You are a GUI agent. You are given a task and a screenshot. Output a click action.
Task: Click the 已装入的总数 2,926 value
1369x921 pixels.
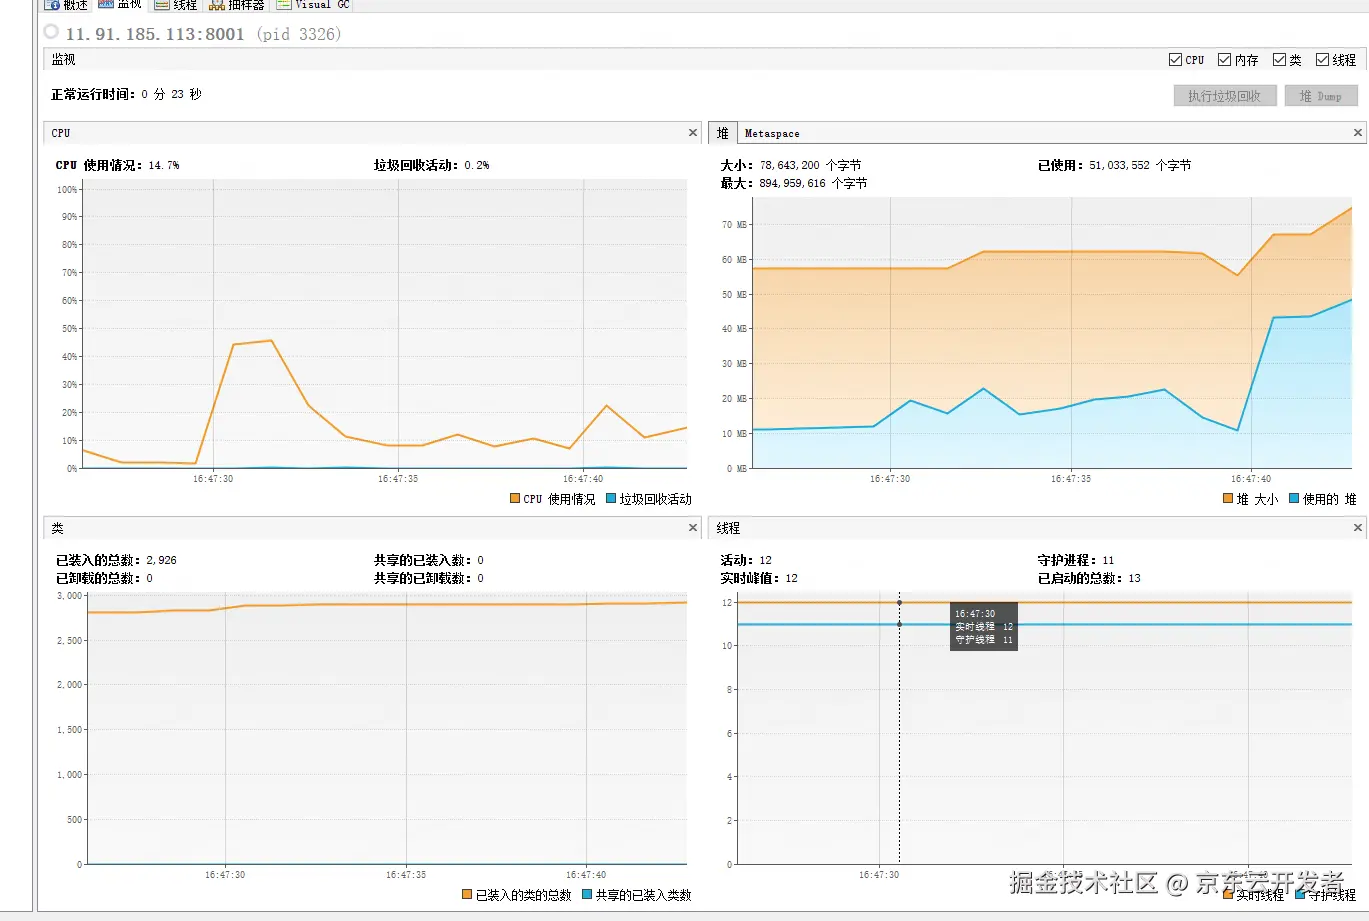tap(161, 560)
